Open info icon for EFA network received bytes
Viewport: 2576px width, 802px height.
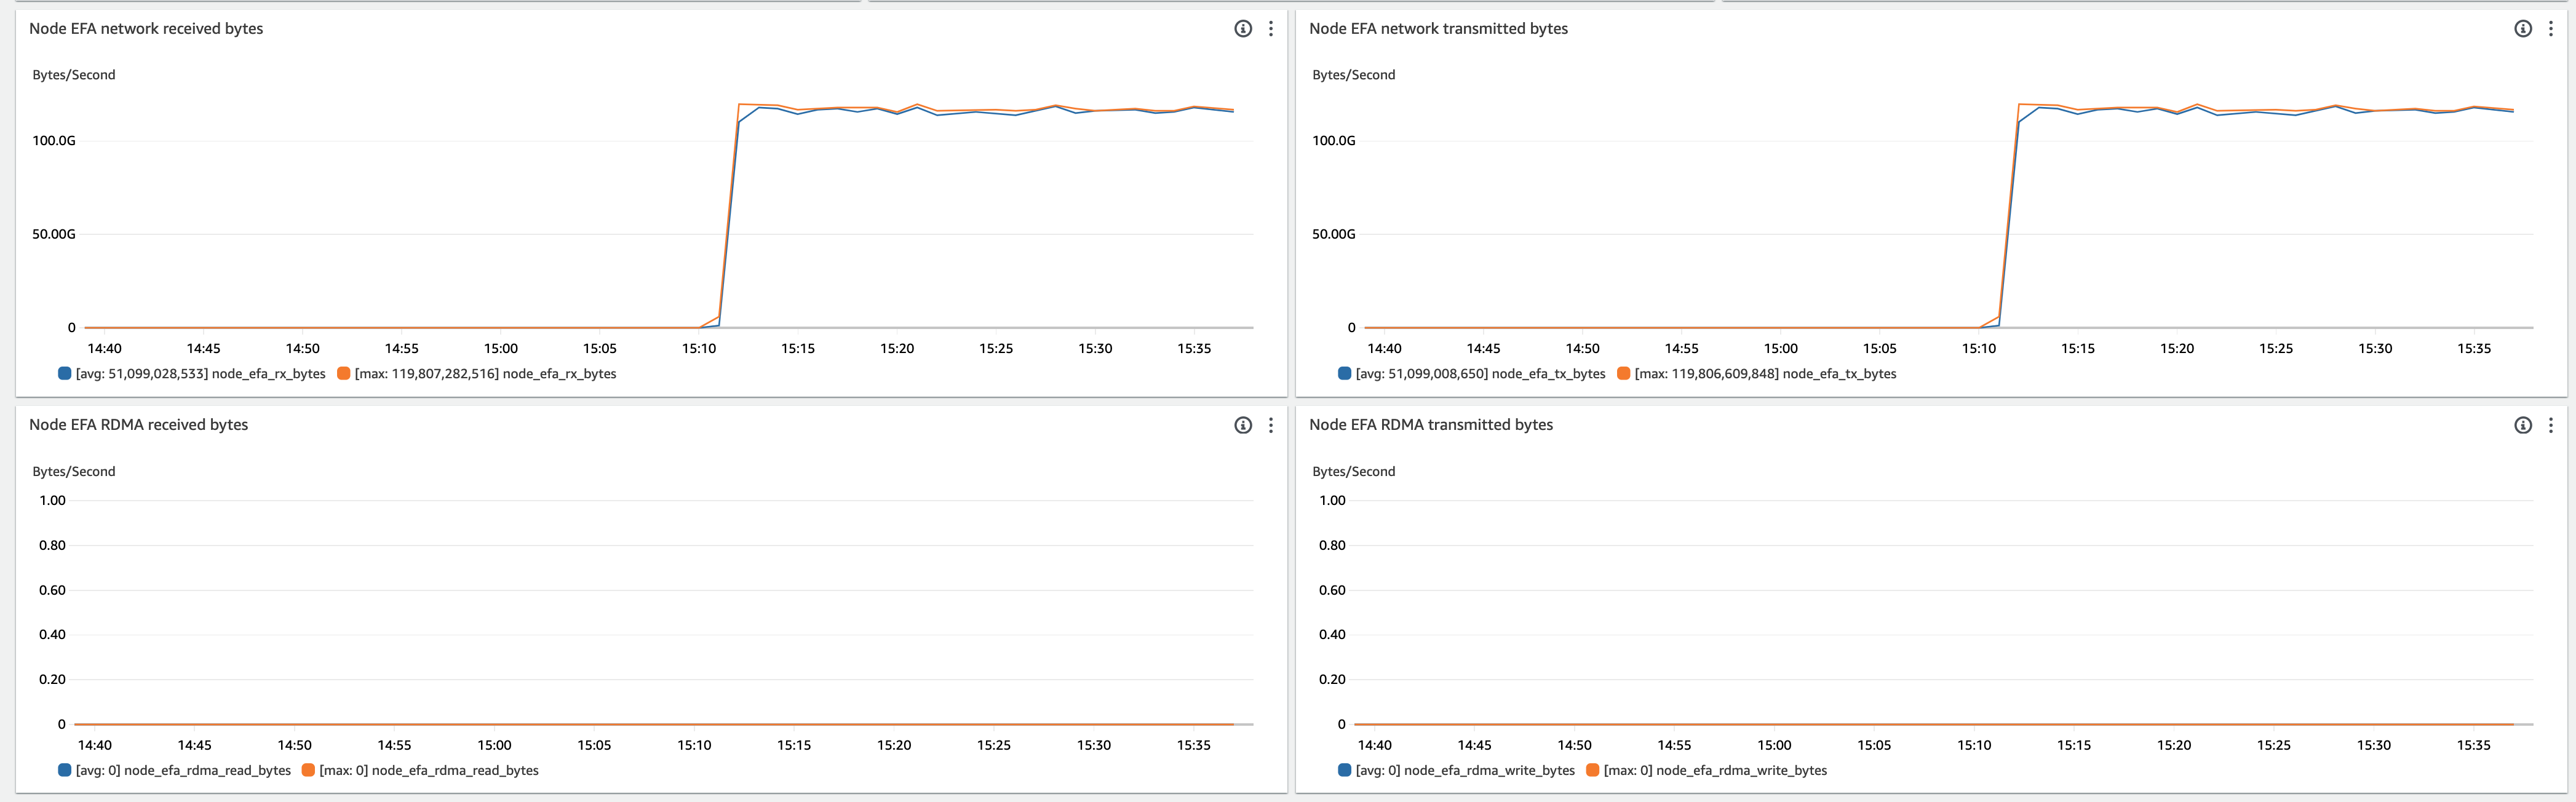pos(1243,29)
